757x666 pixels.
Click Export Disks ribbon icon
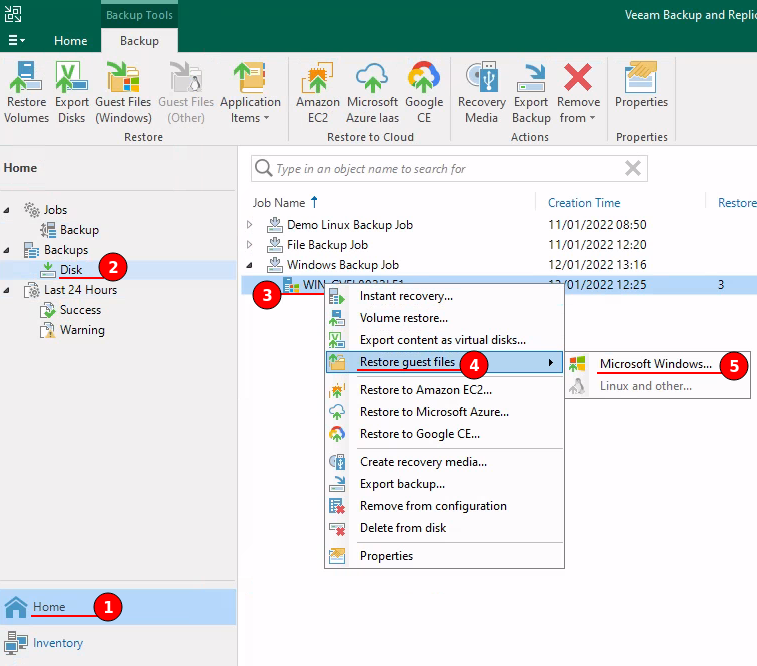pos(71,92)
